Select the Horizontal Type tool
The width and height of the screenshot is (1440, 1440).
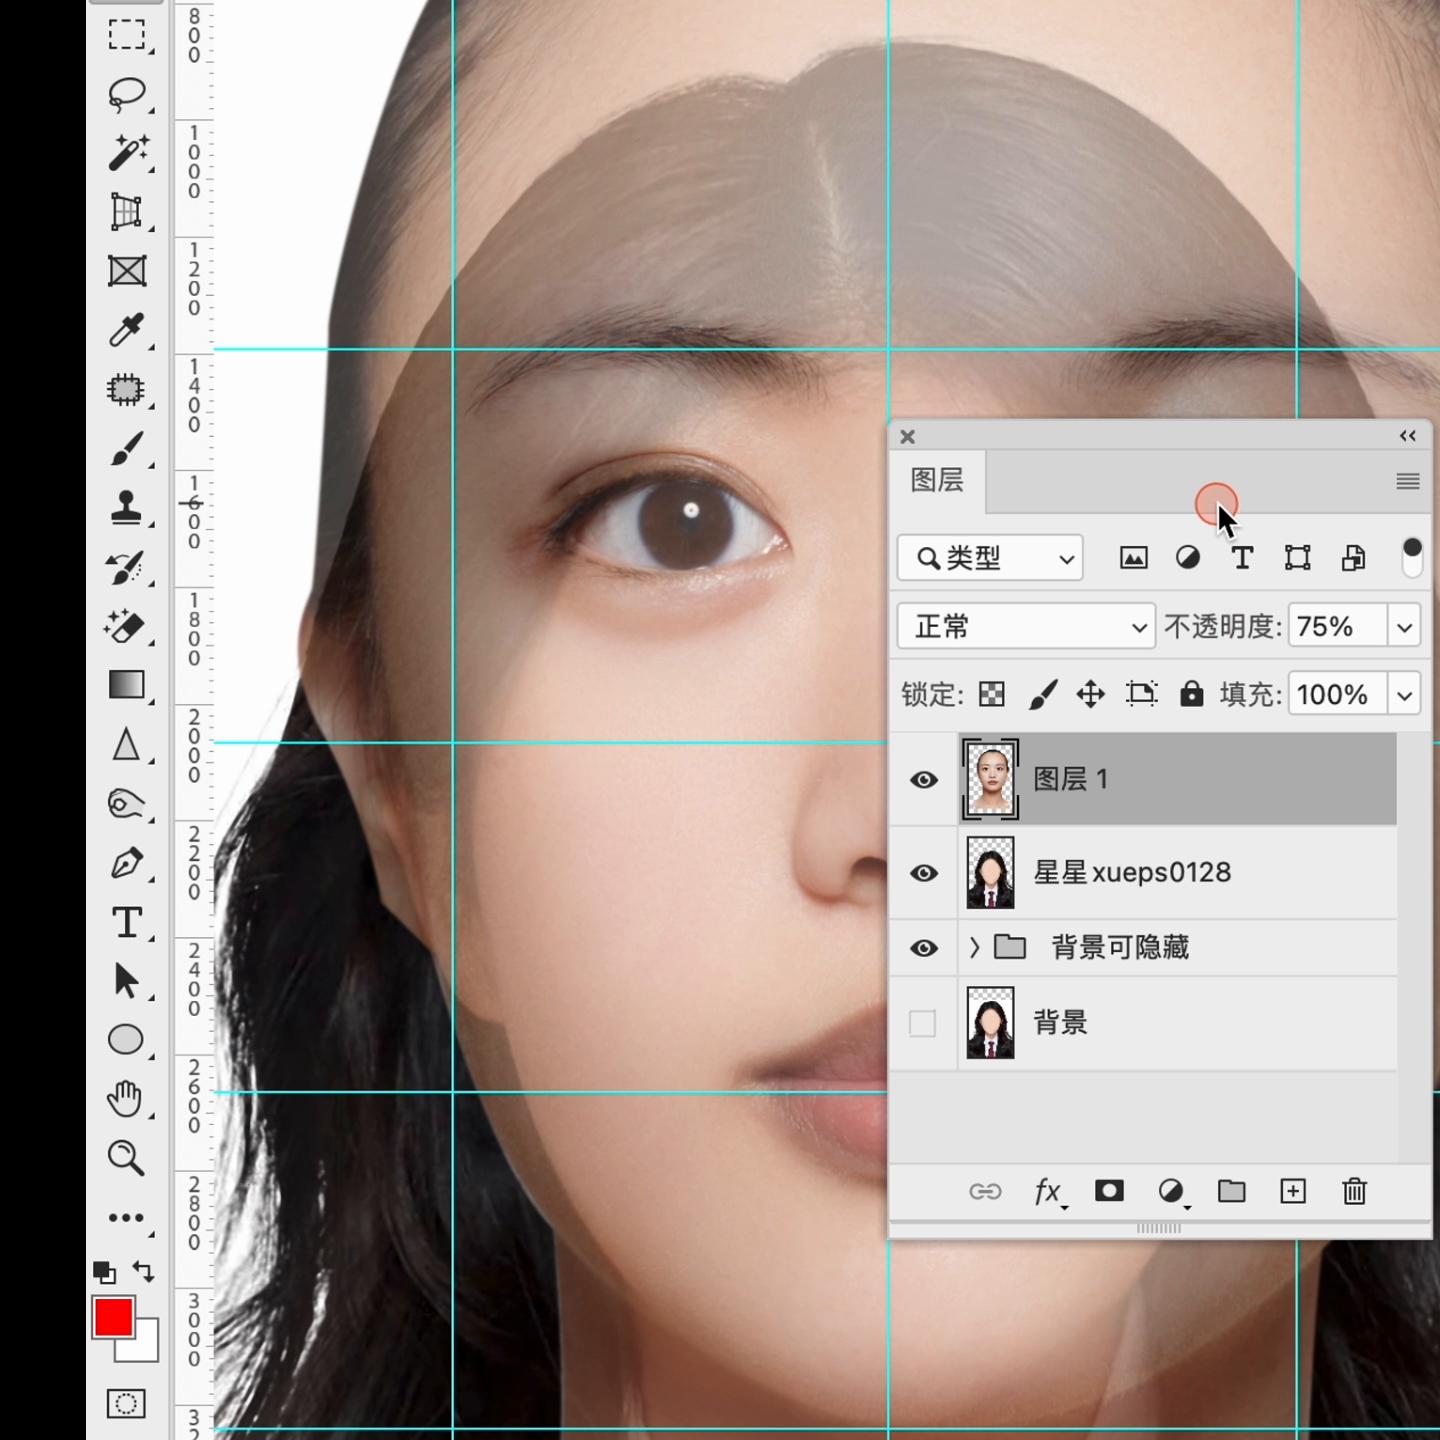pos(126,922)
